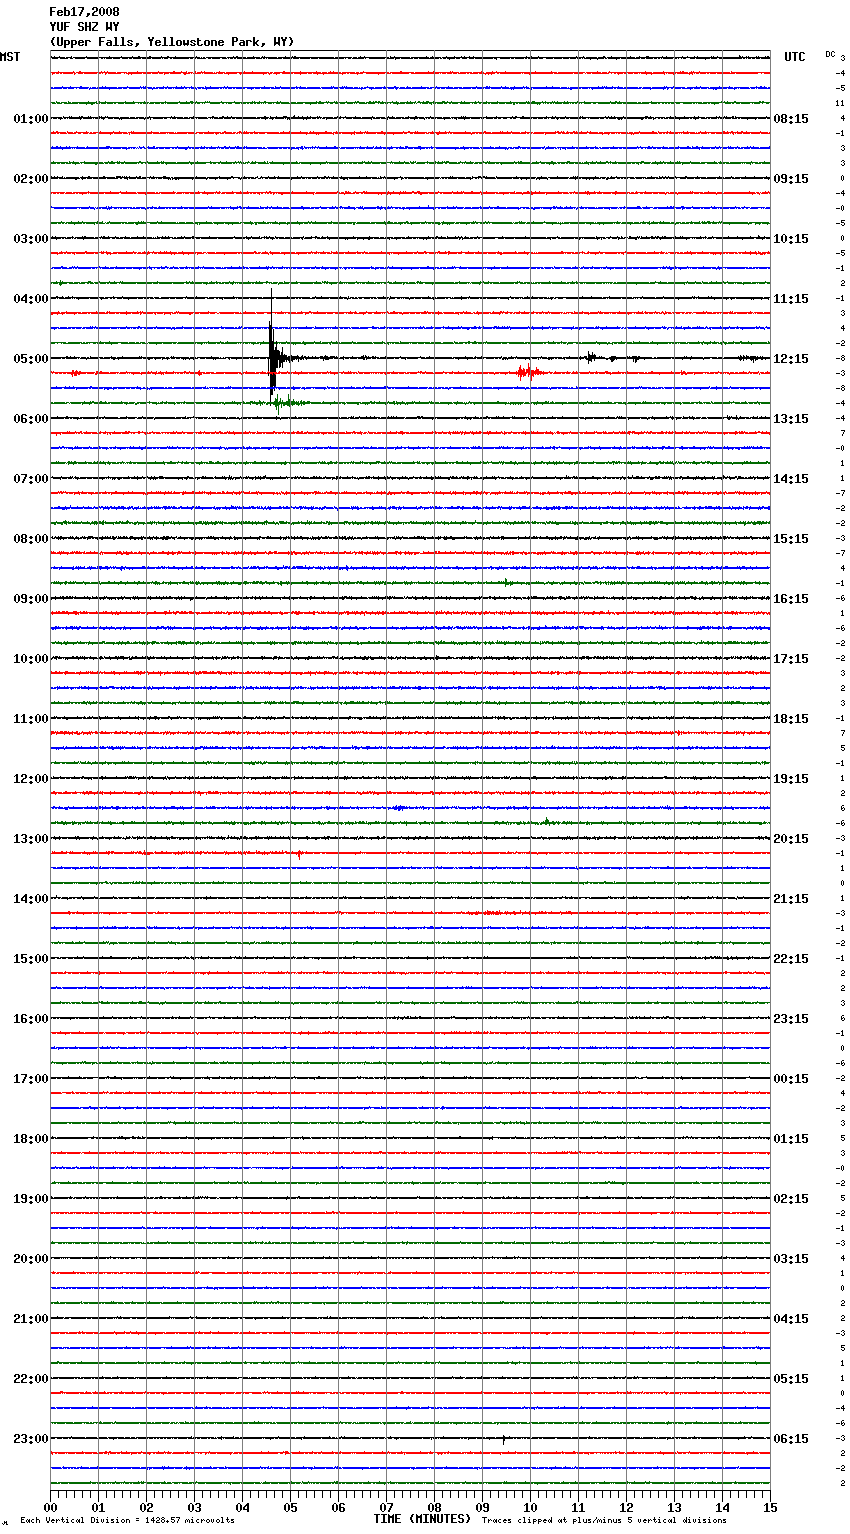Viewport: 850px width, 1534px height.
Task: Click the 13:15 UTC time label
Action: point(791,419)
